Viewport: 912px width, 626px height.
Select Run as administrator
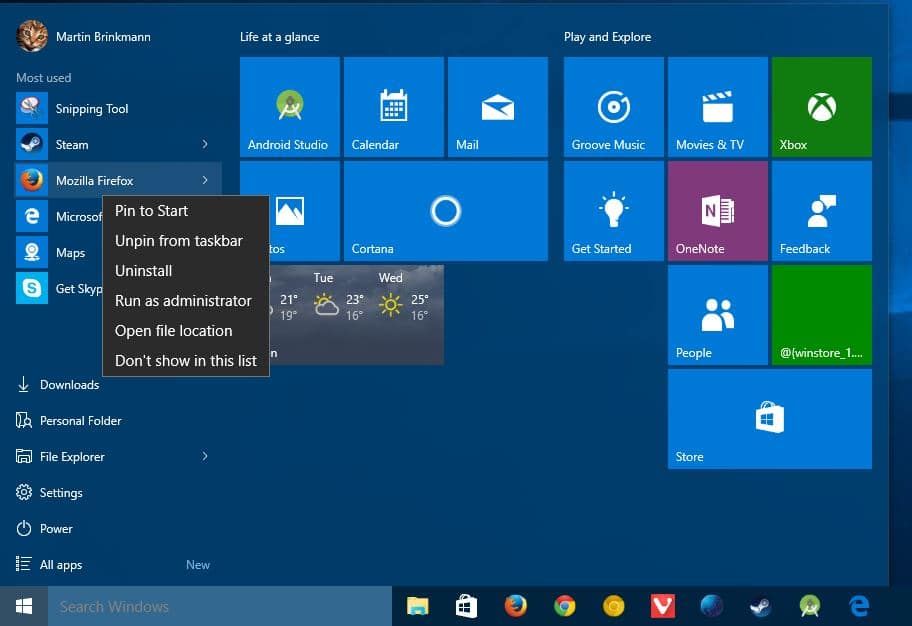click(186, 301)
